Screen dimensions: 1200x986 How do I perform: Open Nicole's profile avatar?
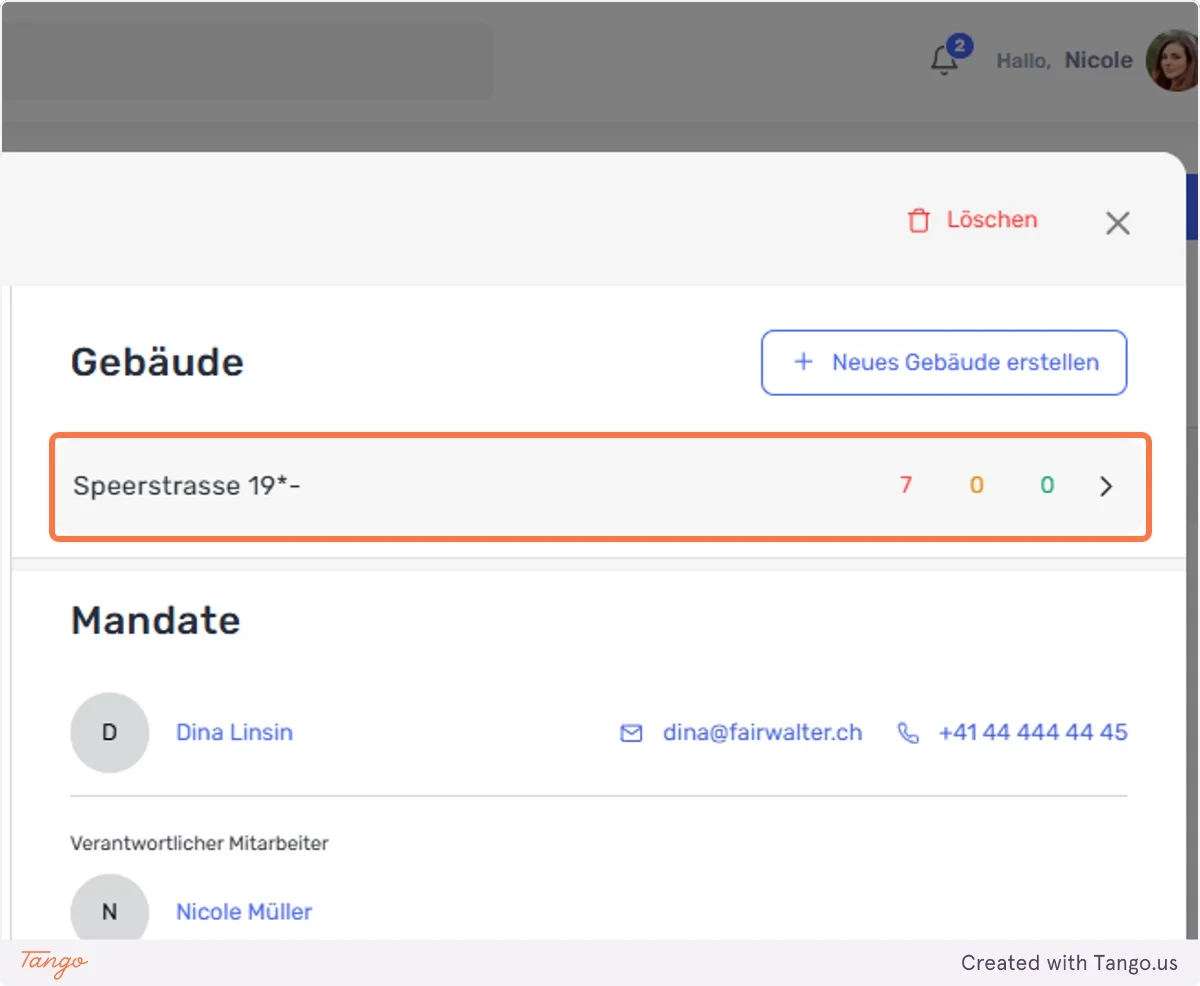pos(1172,61)
